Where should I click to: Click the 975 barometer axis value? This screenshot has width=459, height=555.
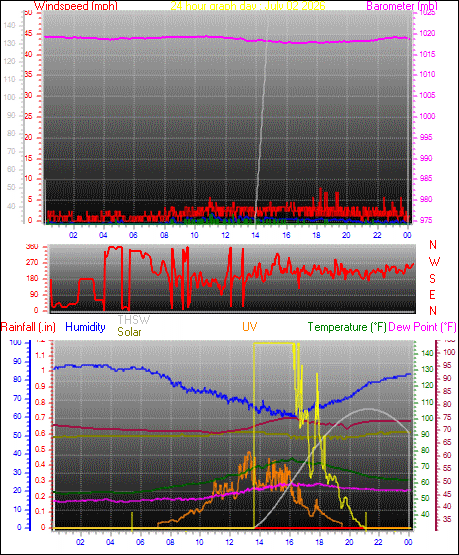426,221
